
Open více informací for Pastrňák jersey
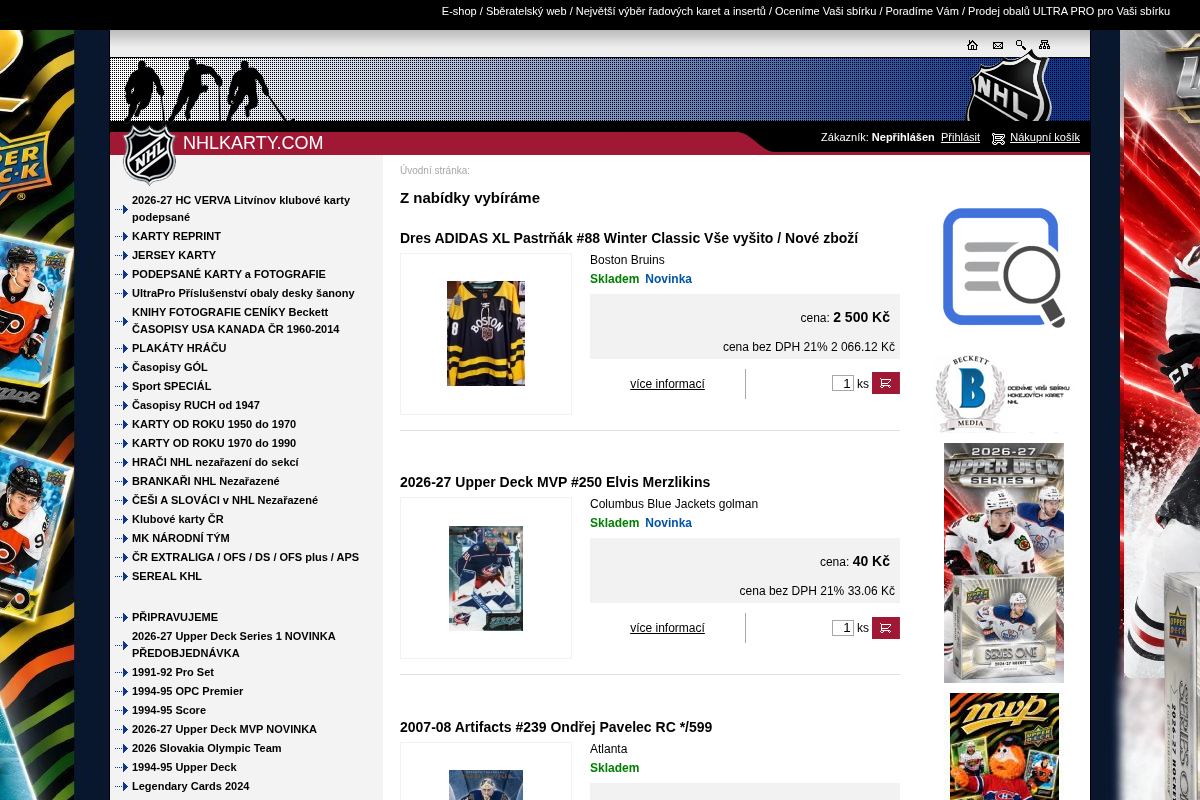pyautogui.click(x=667, y=384)
